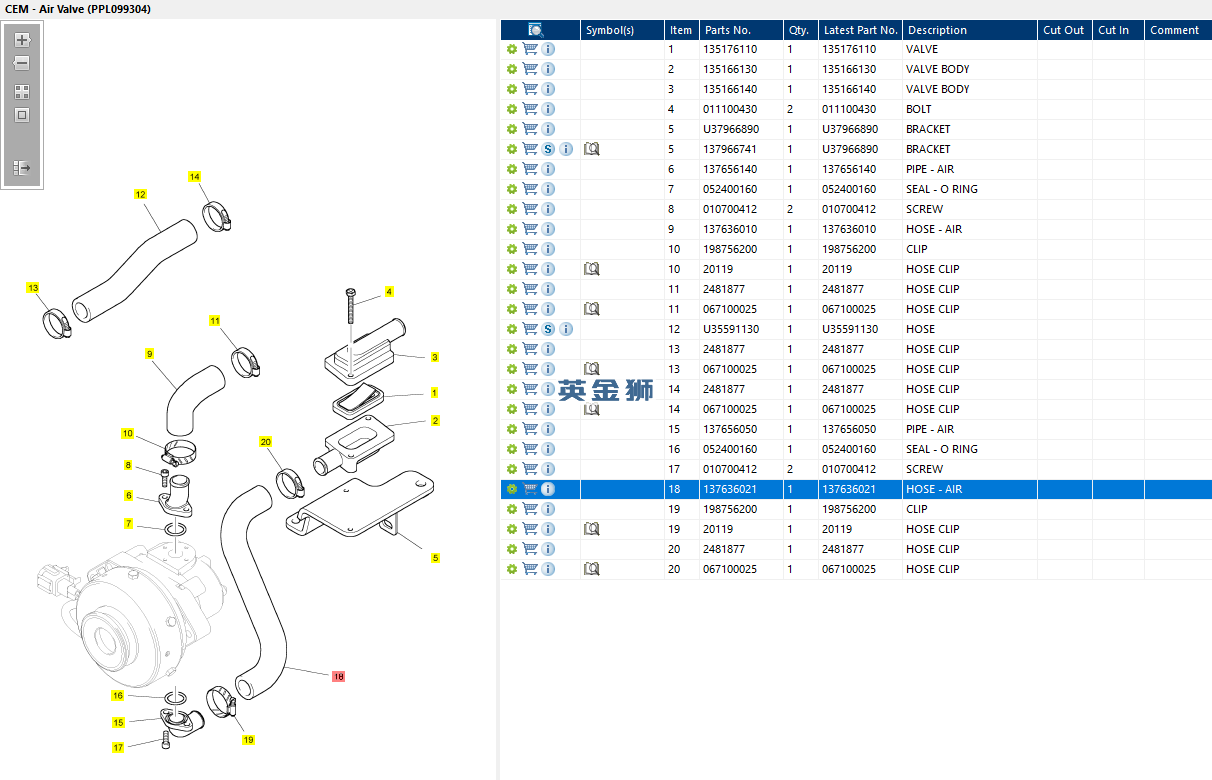Image resolution: width=1212 pixels, height=780 pixels.
Task: Click the Comment column header
Action: [1178, 30]
